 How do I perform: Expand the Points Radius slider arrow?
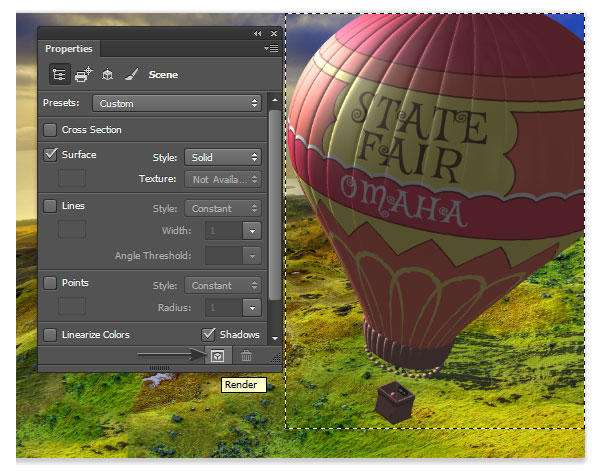(x=252, y=308)
